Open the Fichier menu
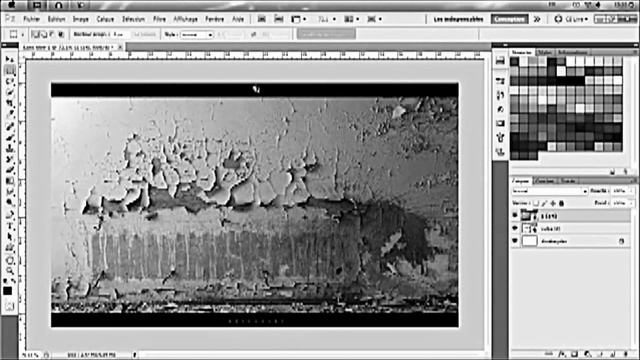 click(31, 19)
